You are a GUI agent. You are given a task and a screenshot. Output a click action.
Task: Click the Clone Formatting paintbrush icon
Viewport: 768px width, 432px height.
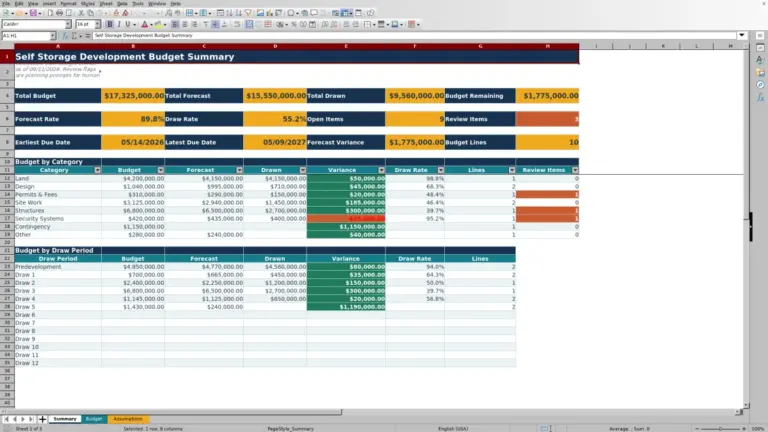(x=116, y=13)
